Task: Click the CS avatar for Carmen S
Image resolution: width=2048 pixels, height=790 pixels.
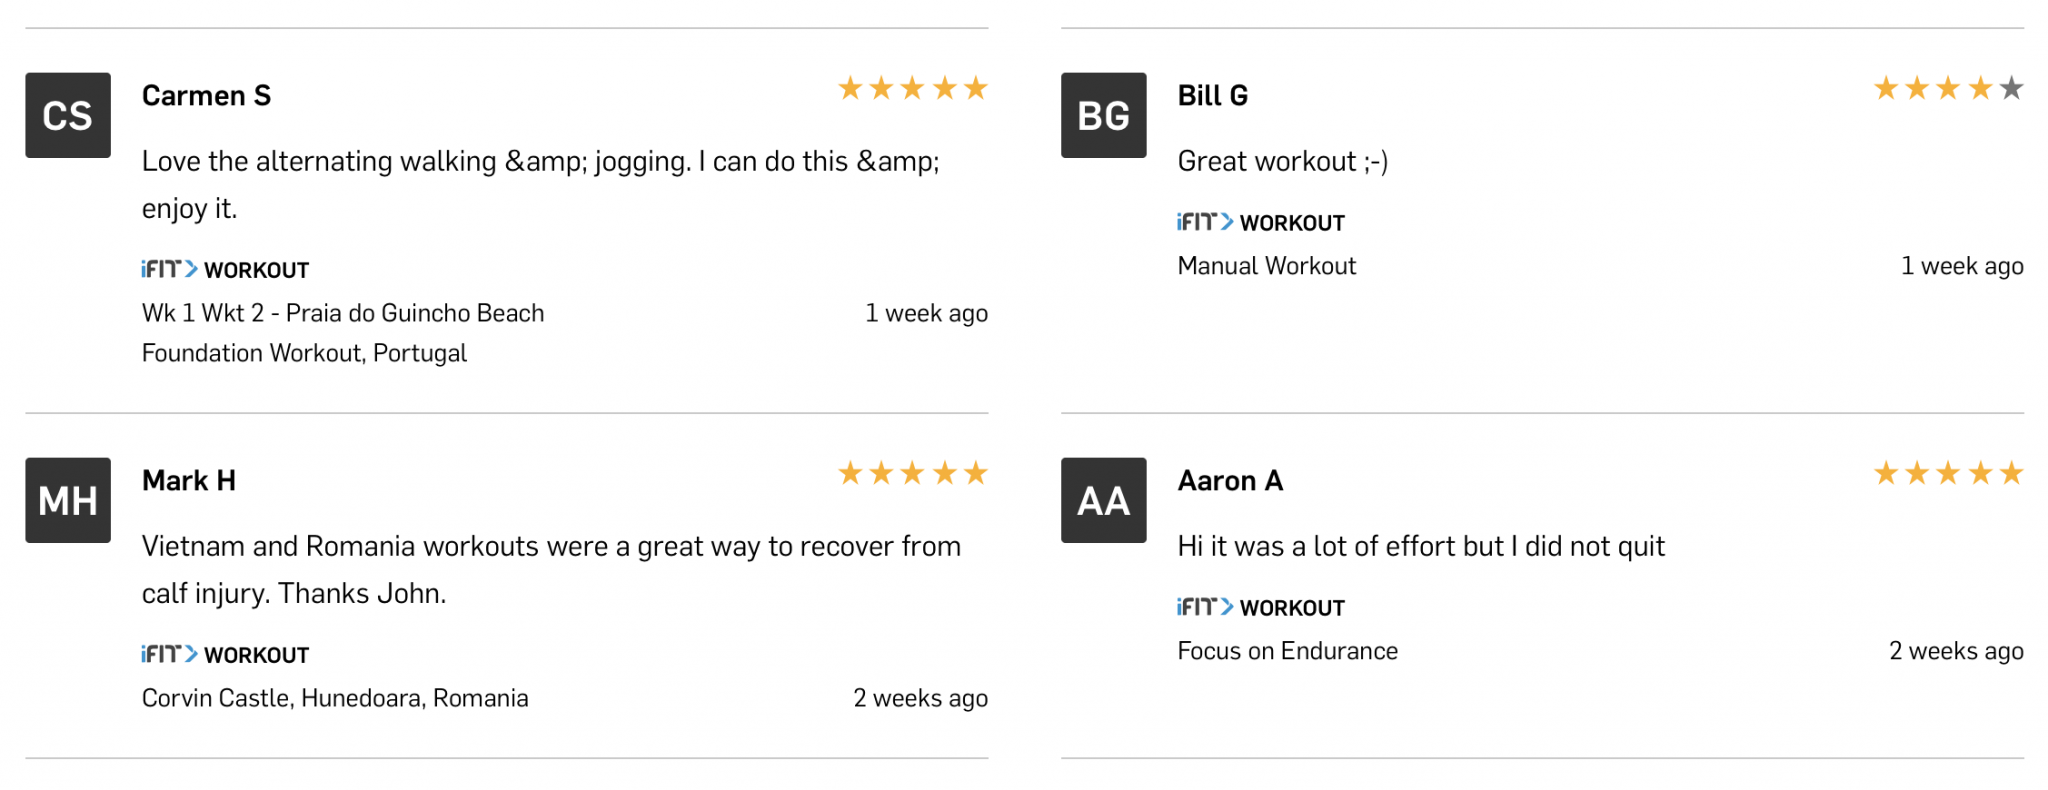Action: [x=68, y=115]
